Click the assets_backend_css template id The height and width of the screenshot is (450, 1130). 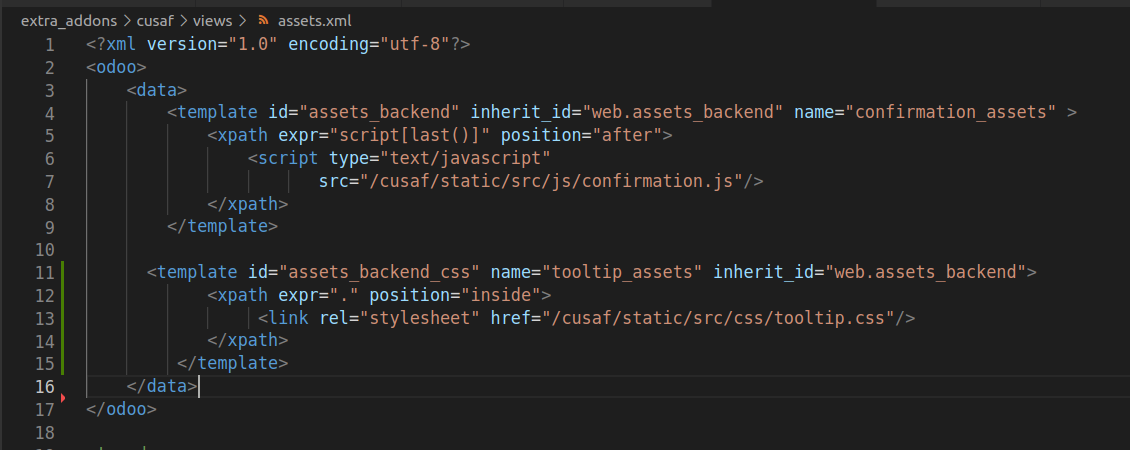pyautogui.click(x=380, y=273)
